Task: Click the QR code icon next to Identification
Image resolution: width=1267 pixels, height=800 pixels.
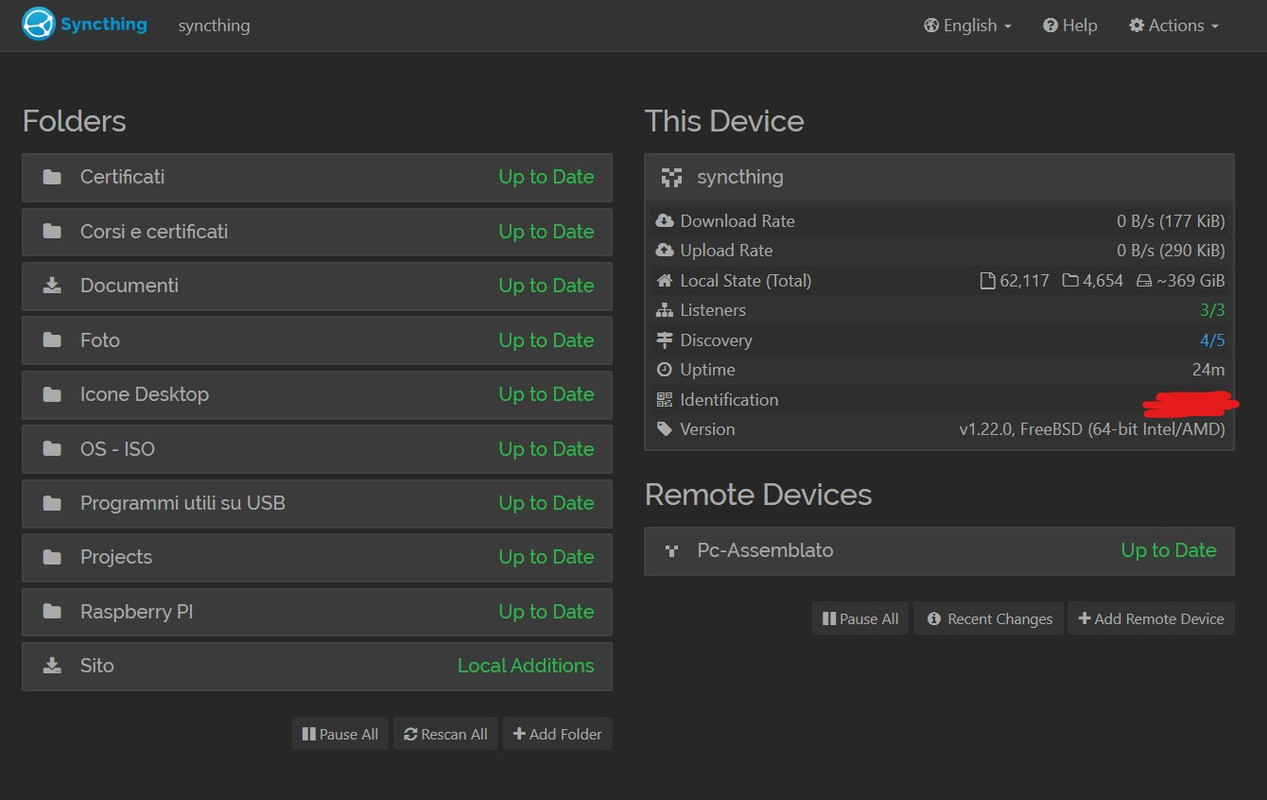Action: click(x=664, y=400)
